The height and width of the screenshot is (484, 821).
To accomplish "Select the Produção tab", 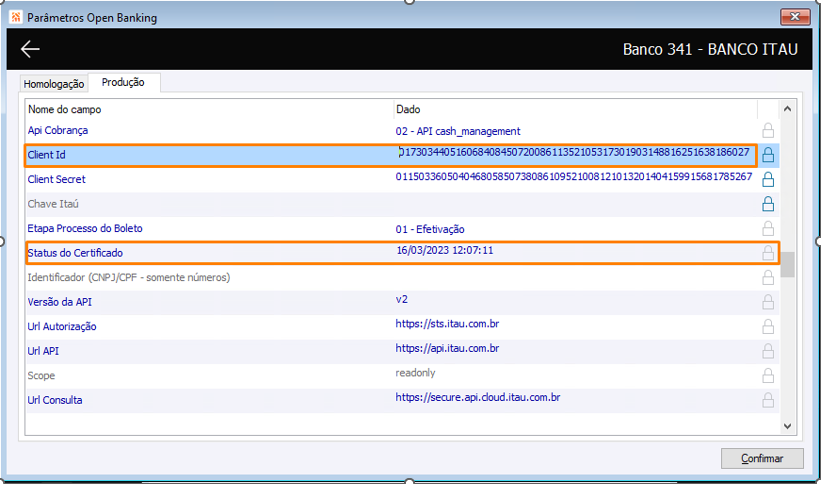I will click(x=123, y=83).
